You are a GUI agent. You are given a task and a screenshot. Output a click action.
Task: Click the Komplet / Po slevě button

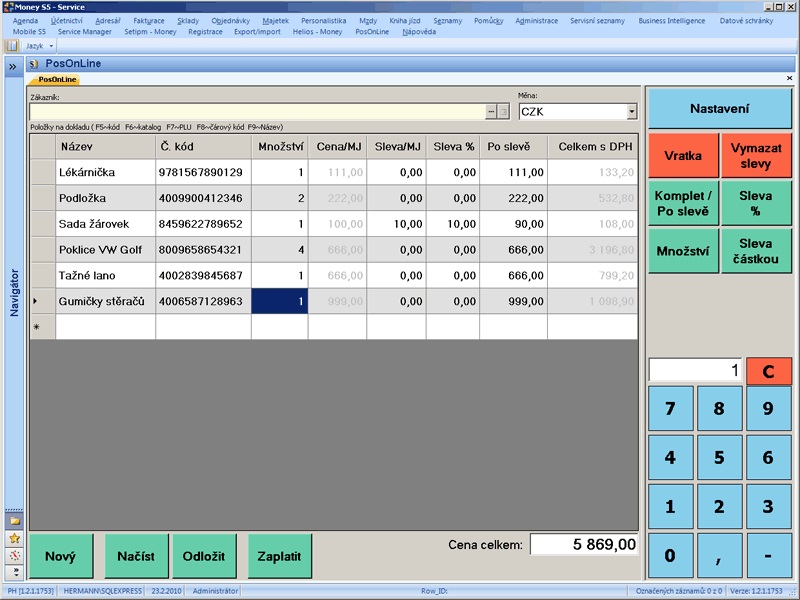[x=683, y=203]
